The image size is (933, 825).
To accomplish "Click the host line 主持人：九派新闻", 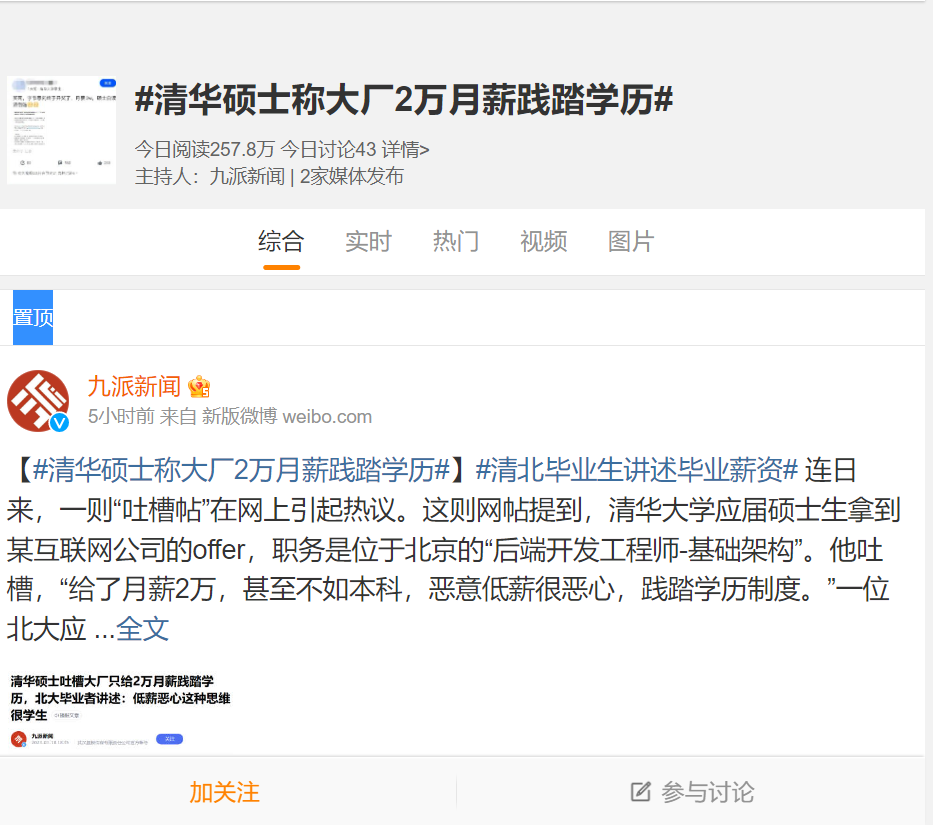I will pos(210,176).
